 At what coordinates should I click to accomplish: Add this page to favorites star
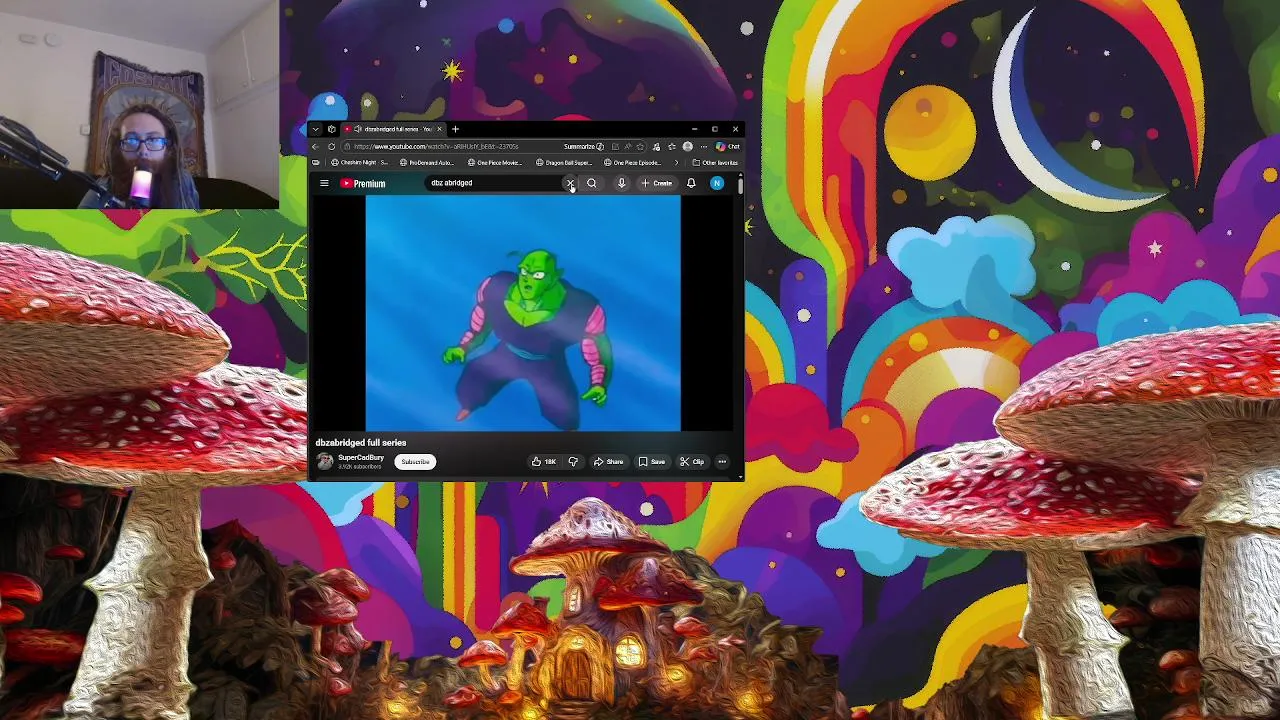pos(640,147)
